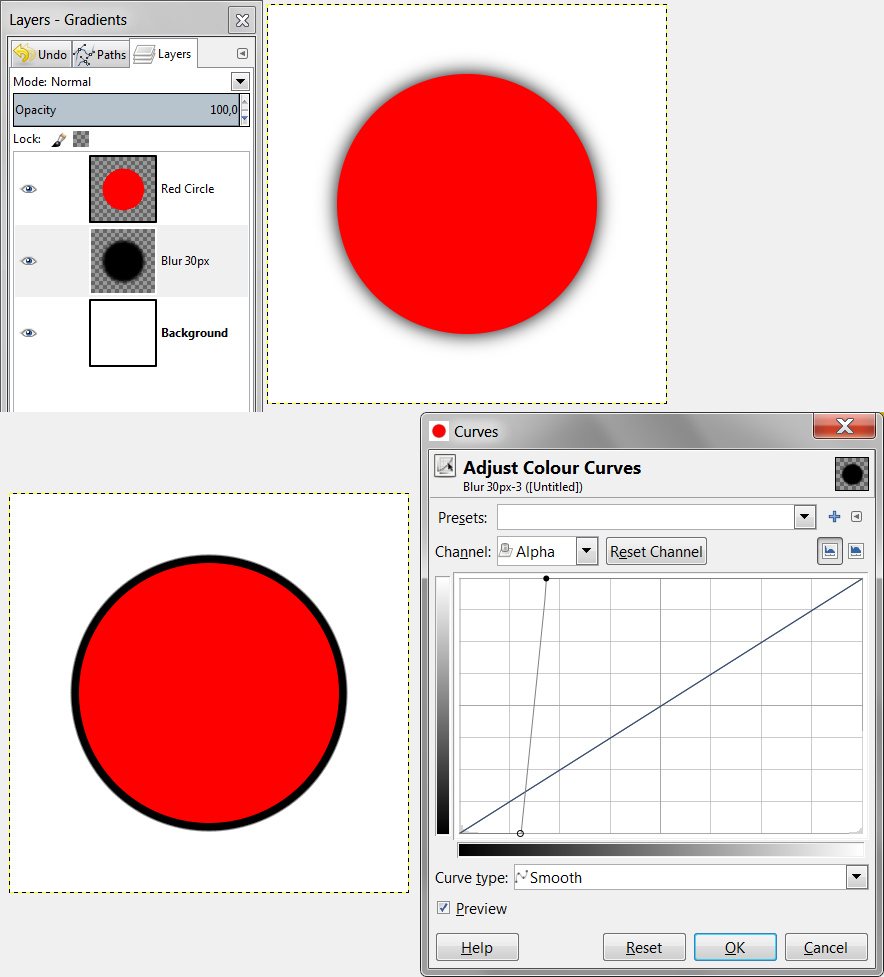884x977 pixels.
Task: Open the Channel Alpha dropdown
Action: coord(548,551)
